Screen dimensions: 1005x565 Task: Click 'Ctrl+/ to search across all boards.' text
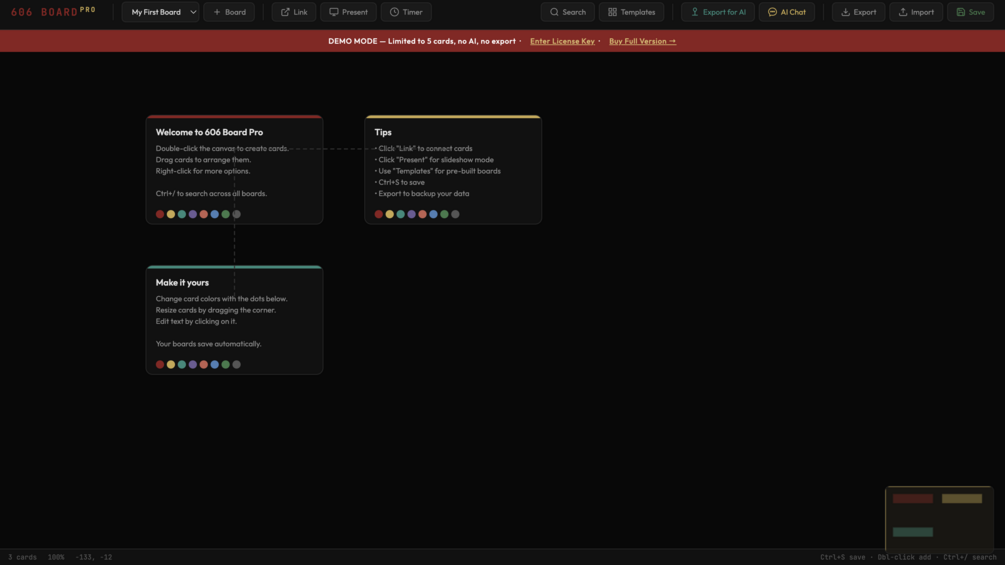(x=211, y=193)
